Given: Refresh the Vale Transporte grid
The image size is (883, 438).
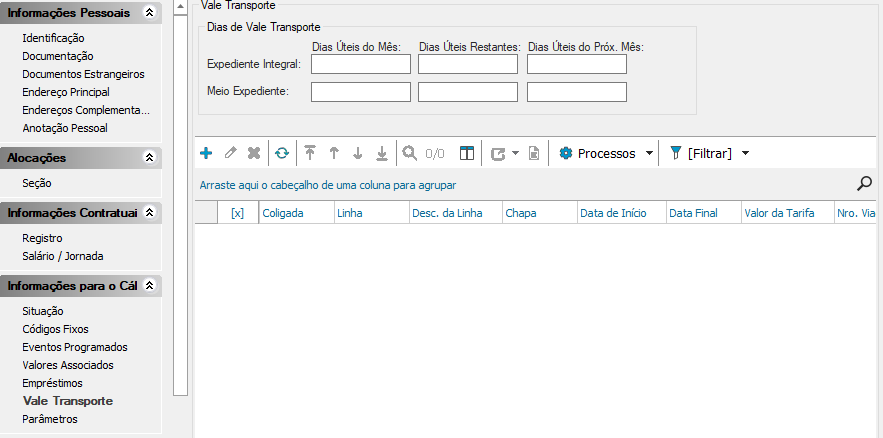Looking at the screenshot, I should point(282,153).
